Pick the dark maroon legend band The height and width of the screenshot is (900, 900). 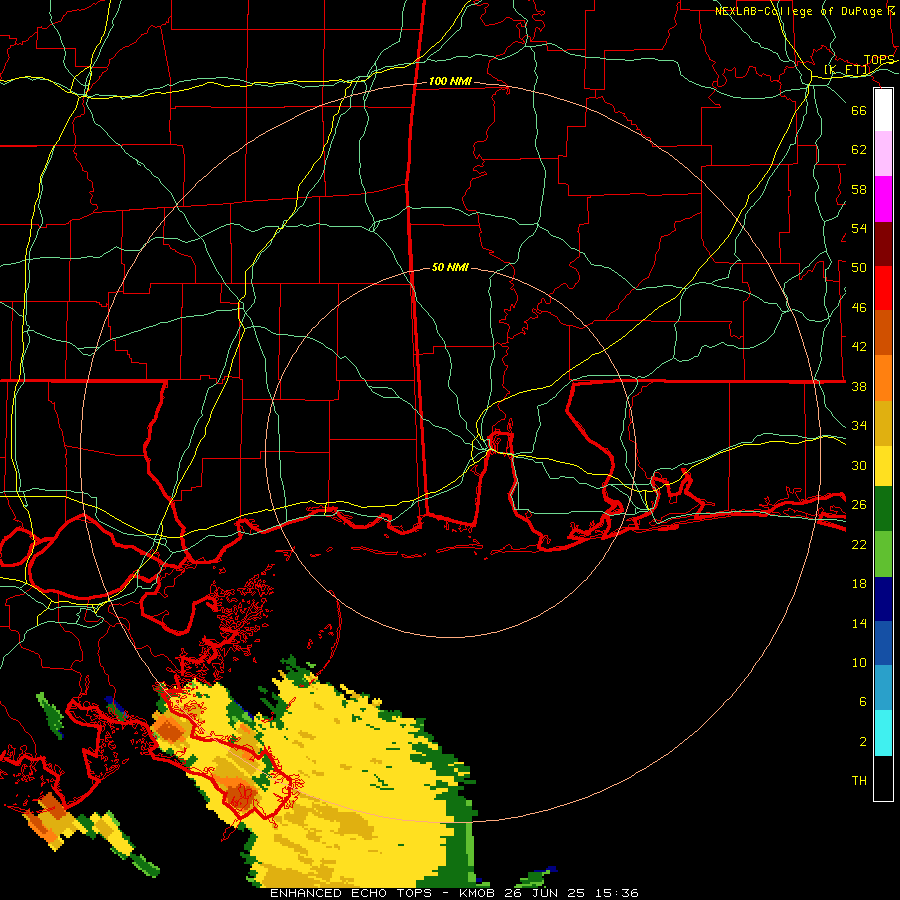(883, 243)
